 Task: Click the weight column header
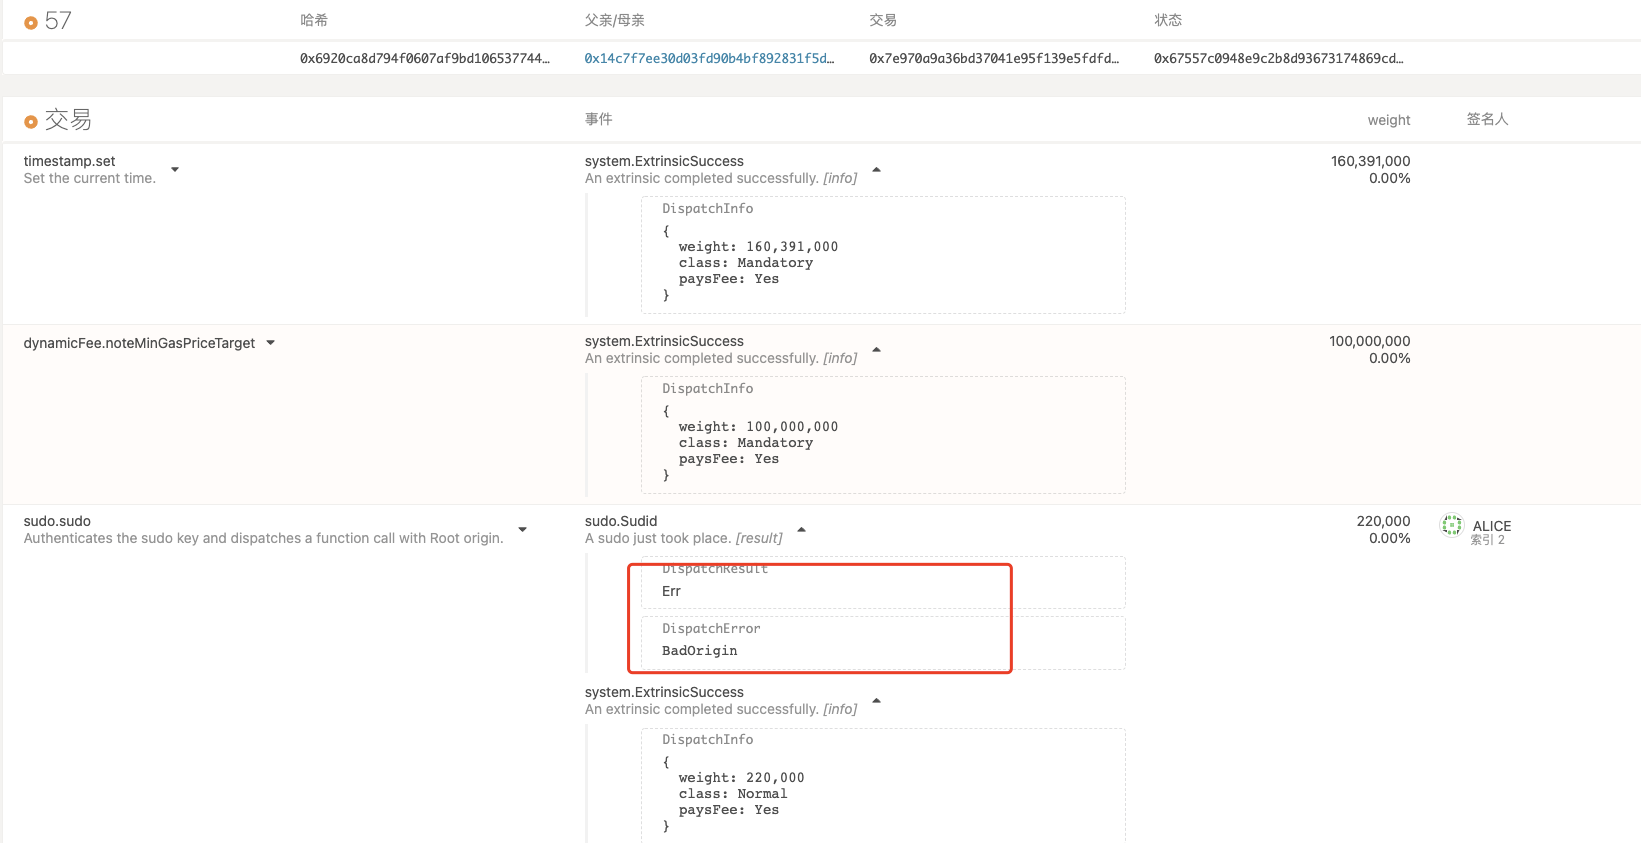click(1389, 120)
